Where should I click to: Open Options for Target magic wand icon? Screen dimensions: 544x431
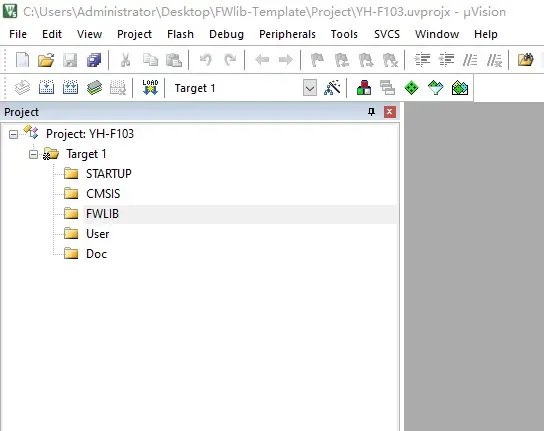click(332, 88)
